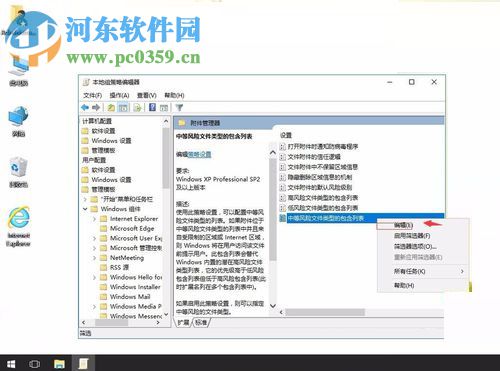The height and width of the screenshot is (371, 500).
Task: Click the tree pane horizontal scroll-right arrow
Action: (158, 322)
